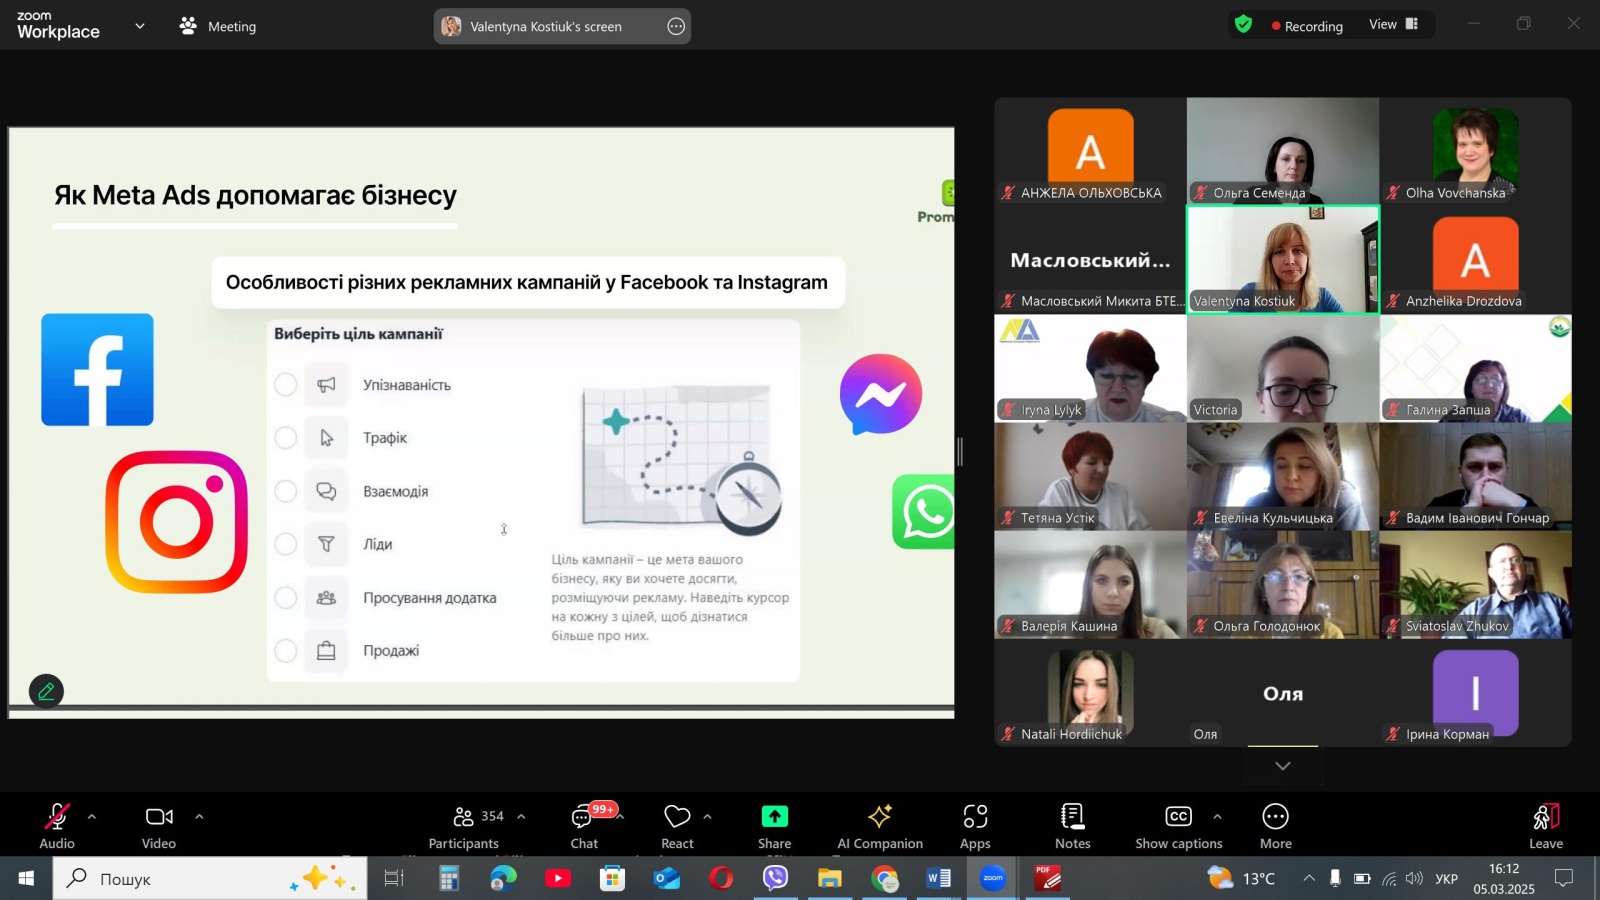Unmute microphone with the Audio button
Image resolution: width=1600 pixels, height=900 pixels.
tap(57, 826)
